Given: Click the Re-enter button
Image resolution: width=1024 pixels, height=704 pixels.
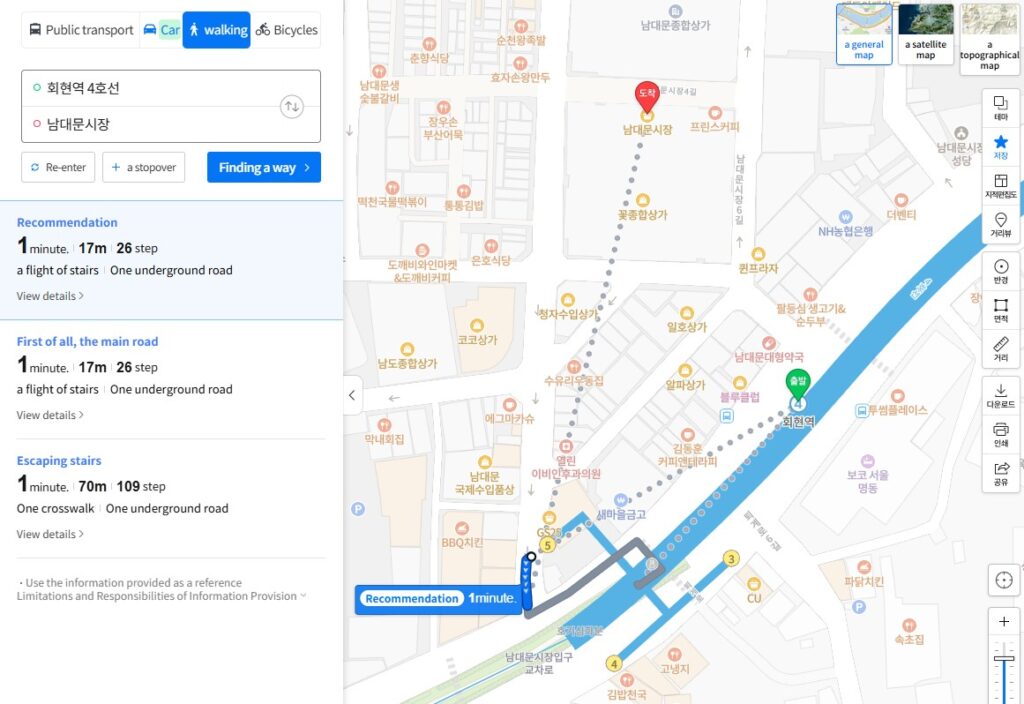Looking at the screenshot, I should pos(58,167).
